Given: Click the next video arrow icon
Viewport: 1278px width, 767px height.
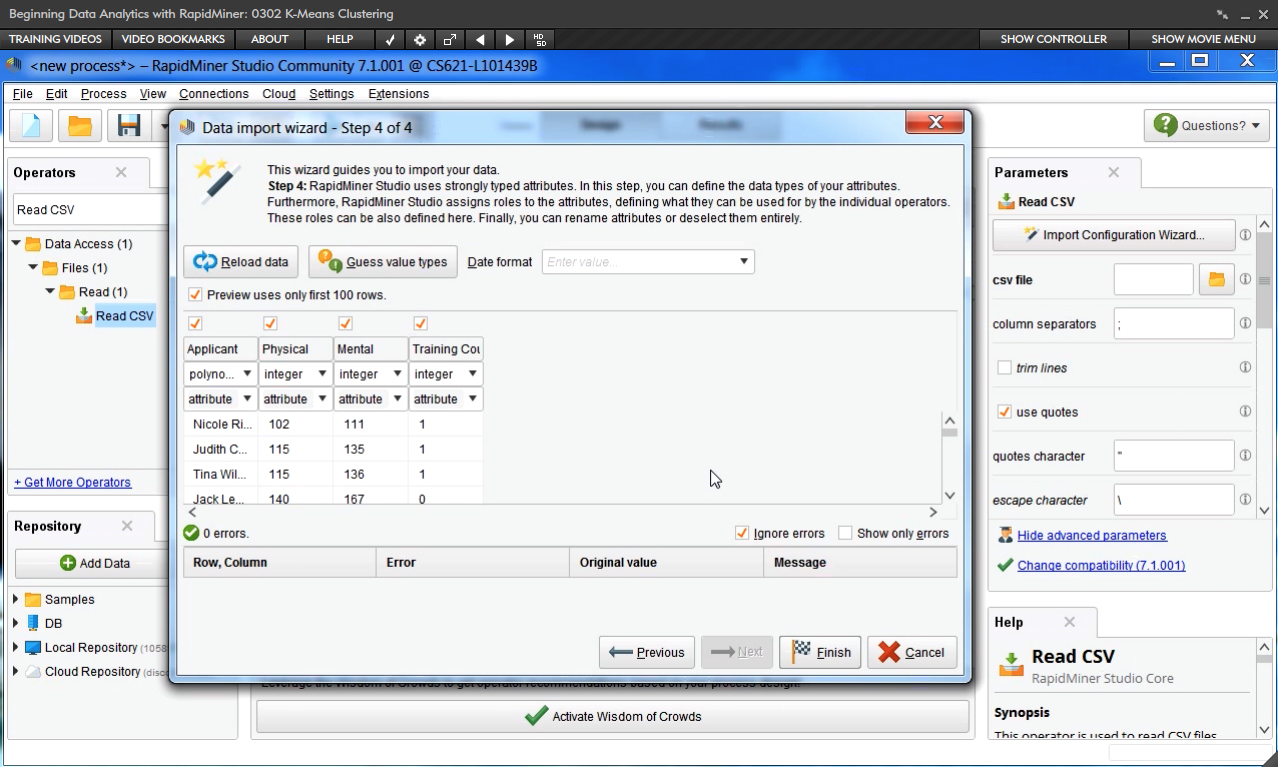Looking at the screenshot, I should point(510,39).
